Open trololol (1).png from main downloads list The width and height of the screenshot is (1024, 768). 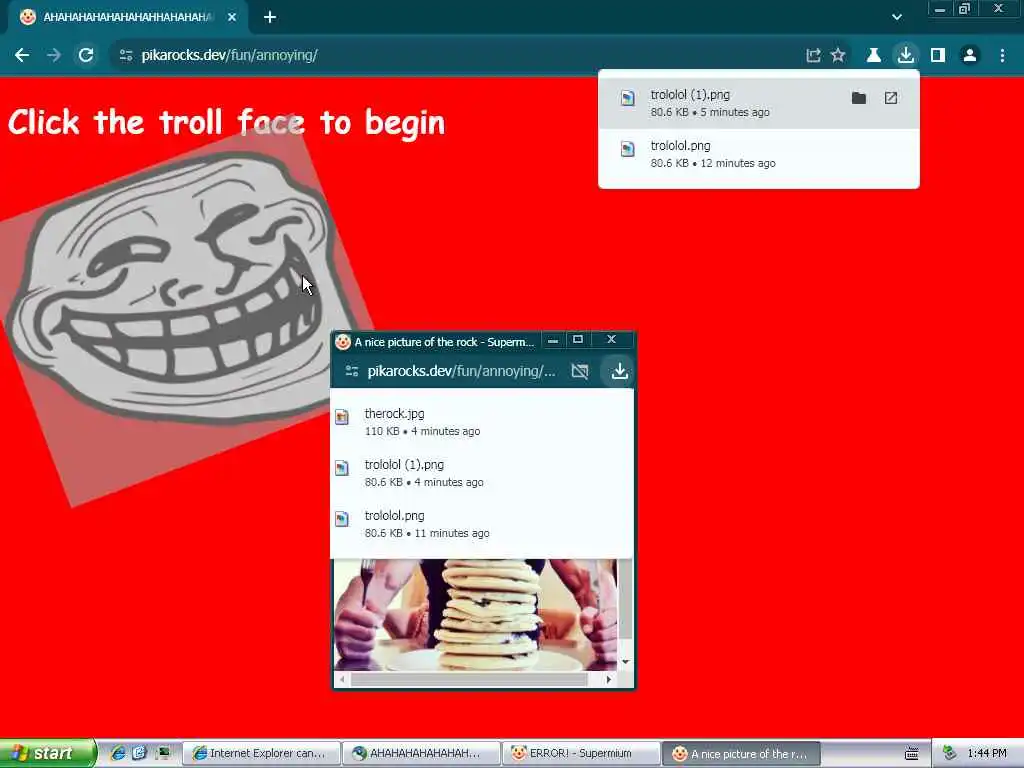pyautogui.click(x=759, y=103)
